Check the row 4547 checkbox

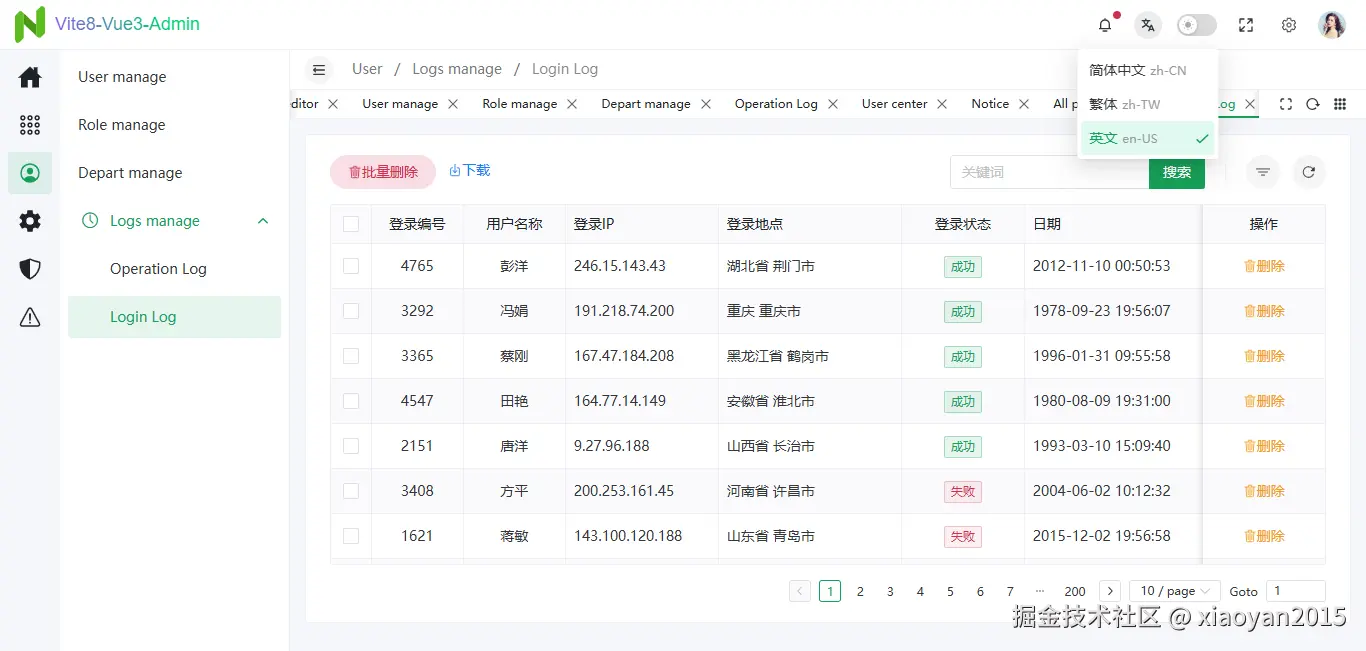[x=351, y=401]
